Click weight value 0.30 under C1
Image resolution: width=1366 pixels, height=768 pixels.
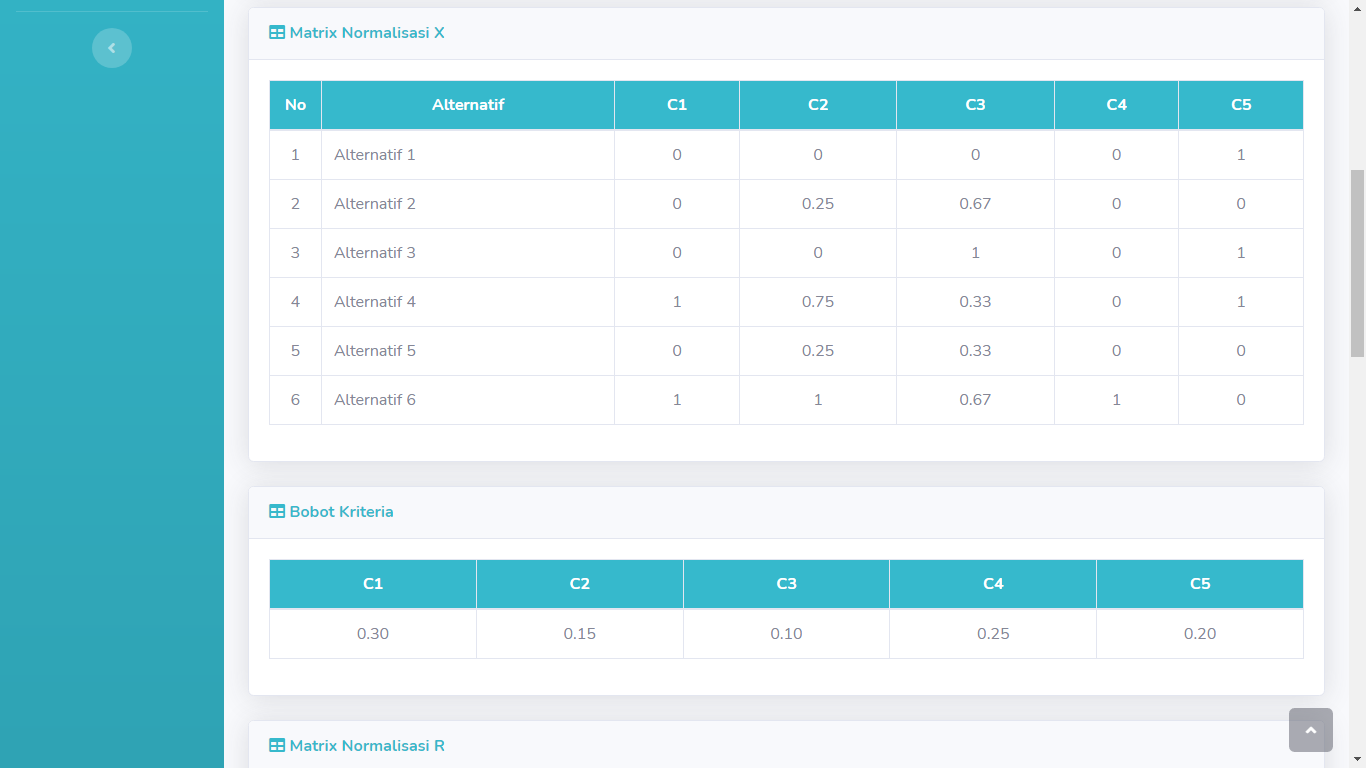coord(373,634)
